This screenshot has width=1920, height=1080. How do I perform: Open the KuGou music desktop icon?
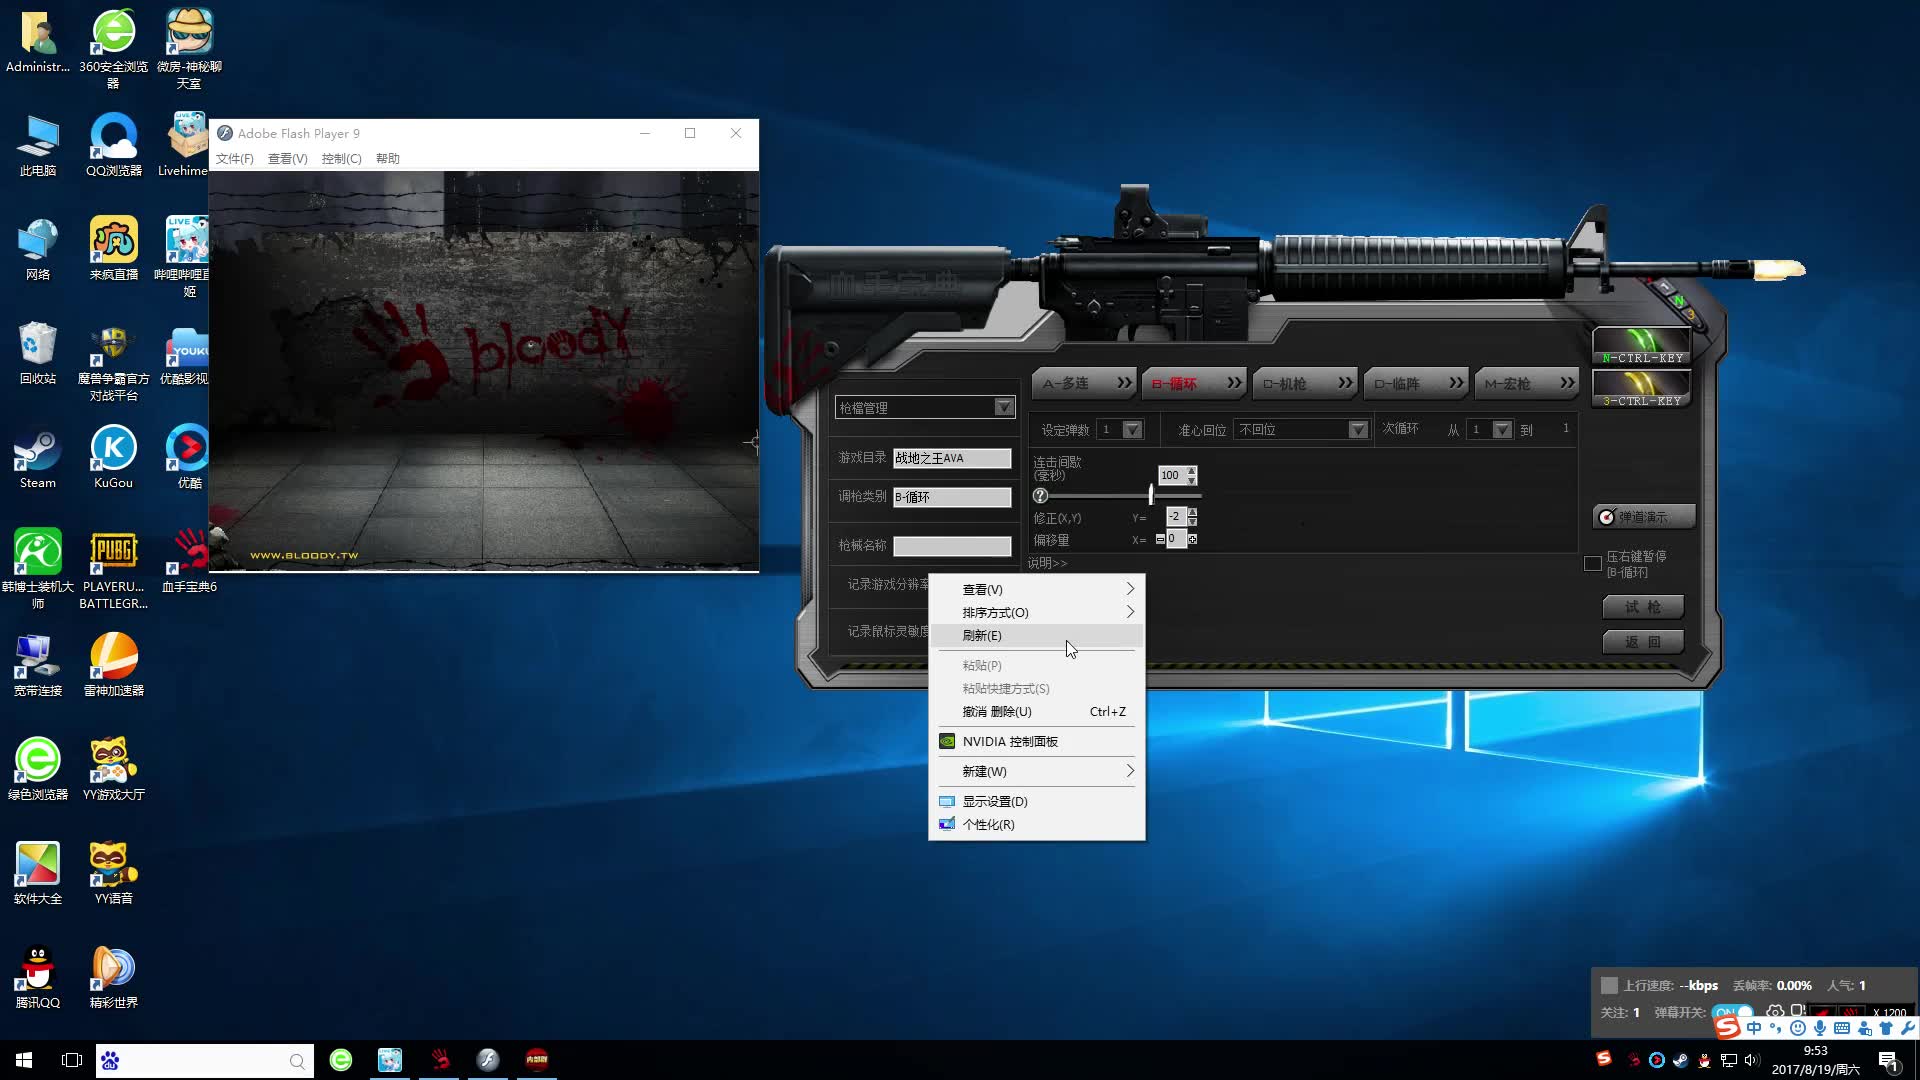(x=113, y=457)
